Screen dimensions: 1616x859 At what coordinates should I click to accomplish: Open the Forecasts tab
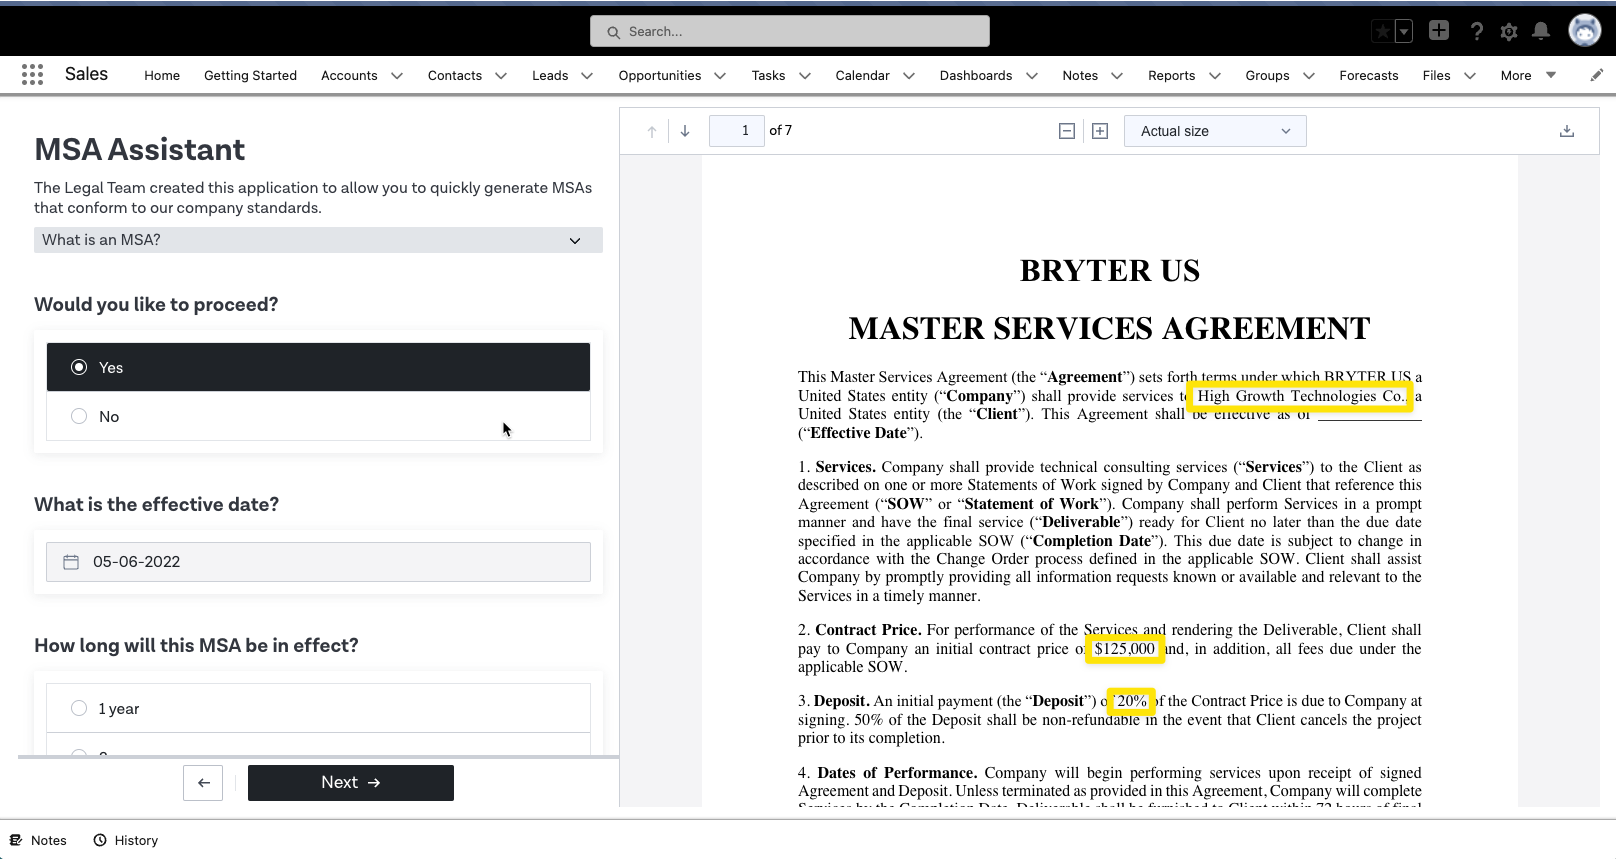tap(1369, 75)
